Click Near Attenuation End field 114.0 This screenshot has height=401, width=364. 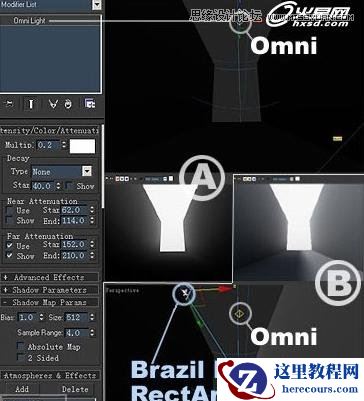[x=74, y=220]
